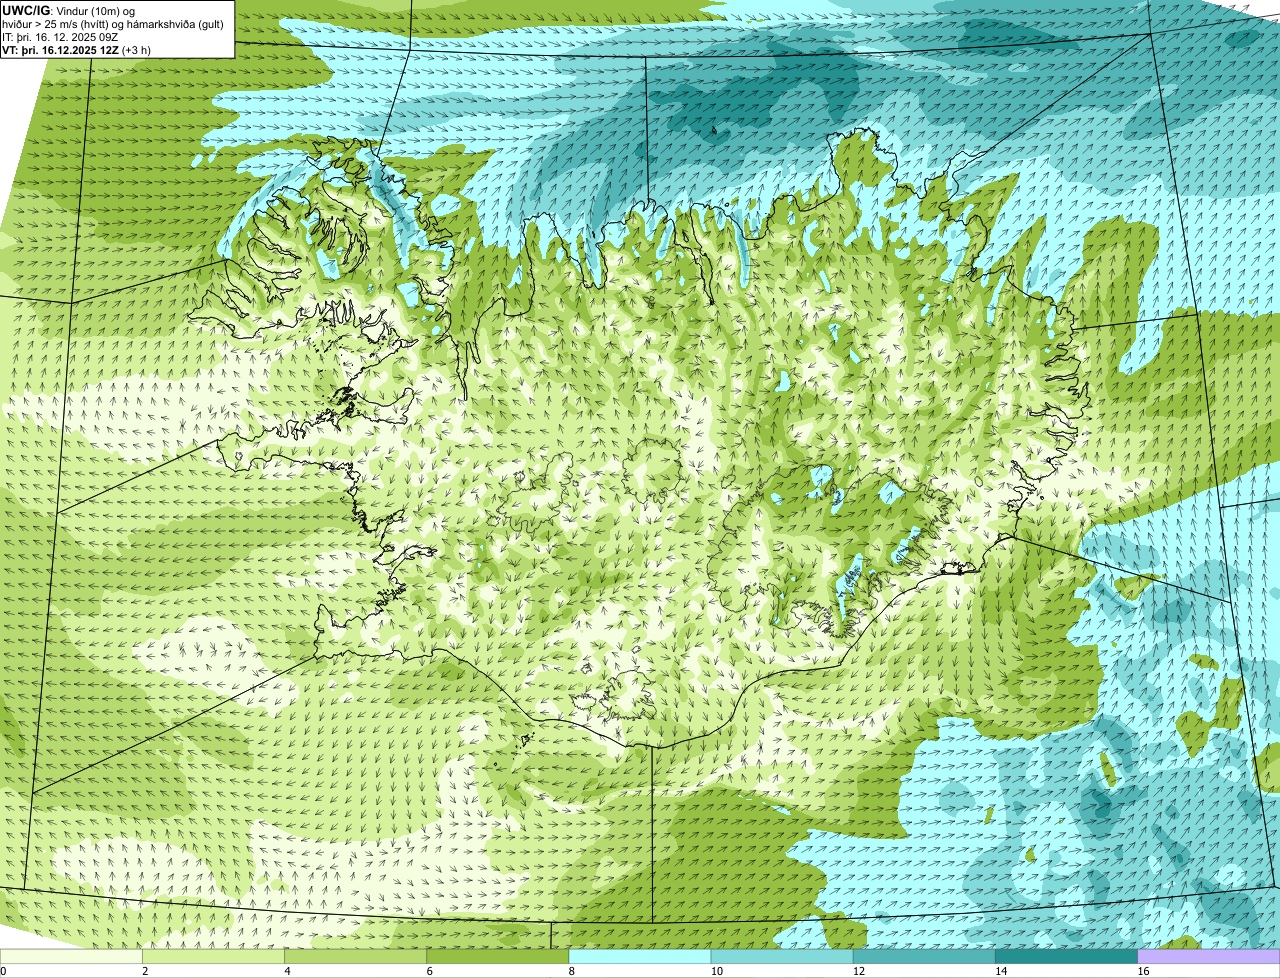Click the pale cream 0–2 legend swatch
Screen dimensions: 1280x978
point(71,957)
